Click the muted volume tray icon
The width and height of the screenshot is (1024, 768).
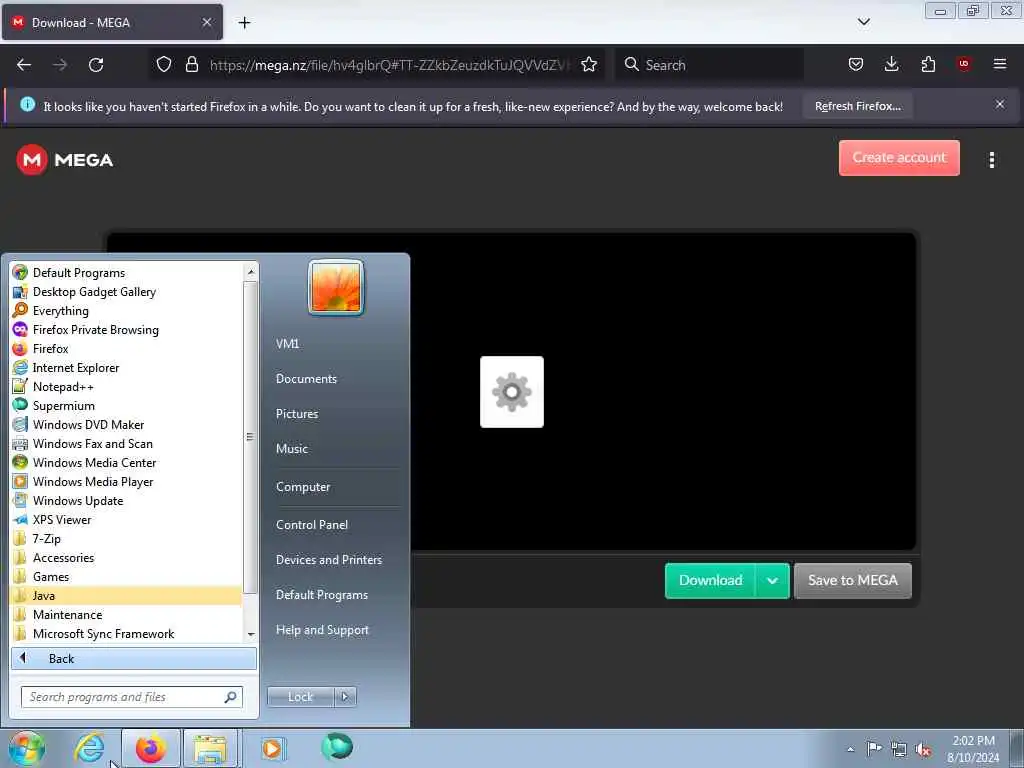pyautogui.click(x=923, y=750)
